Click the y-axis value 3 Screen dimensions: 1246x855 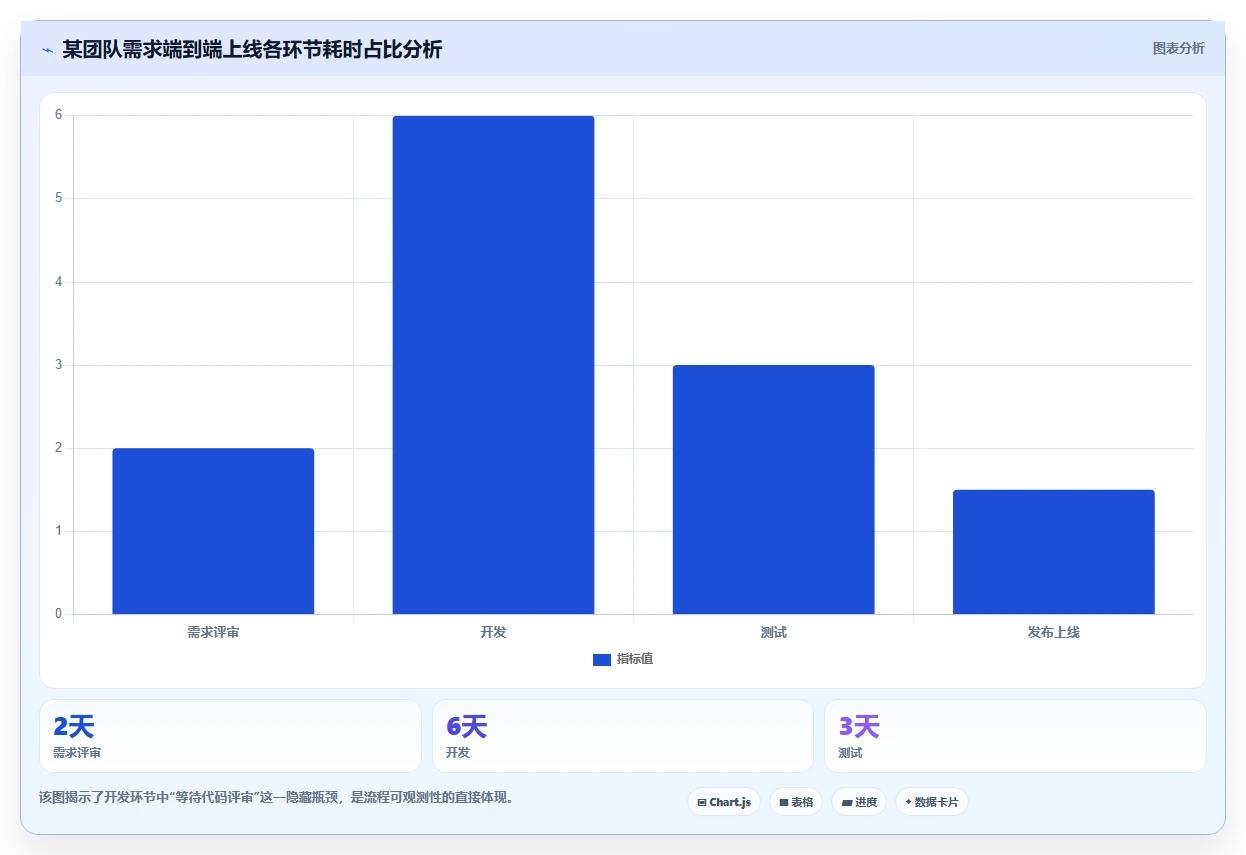click(59, 365)
